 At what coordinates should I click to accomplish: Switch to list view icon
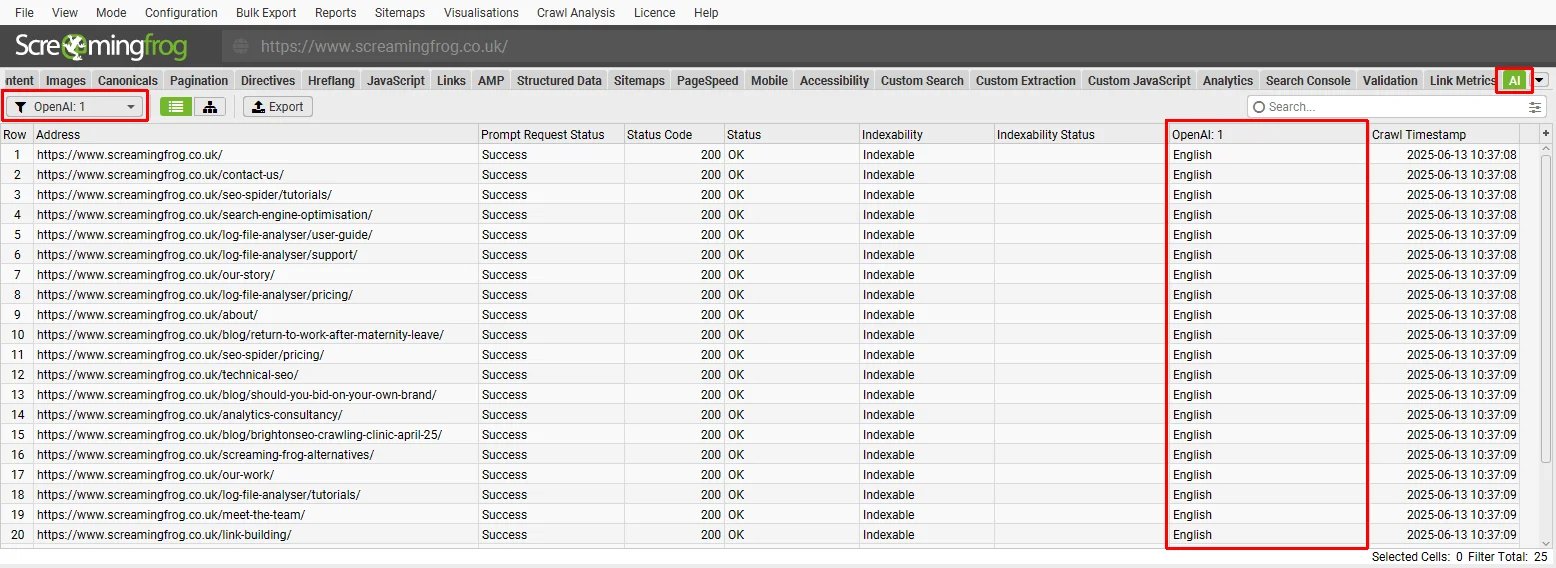coord(177,107)
